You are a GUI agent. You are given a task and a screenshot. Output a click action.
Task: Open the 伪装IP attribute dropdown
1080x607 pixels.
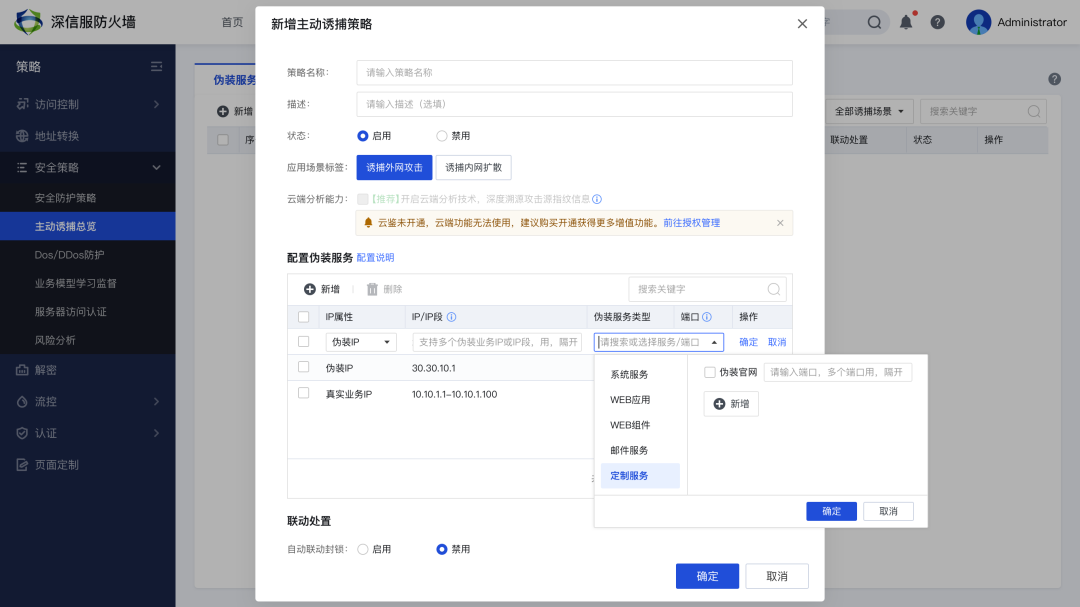[x=360, y=342]
